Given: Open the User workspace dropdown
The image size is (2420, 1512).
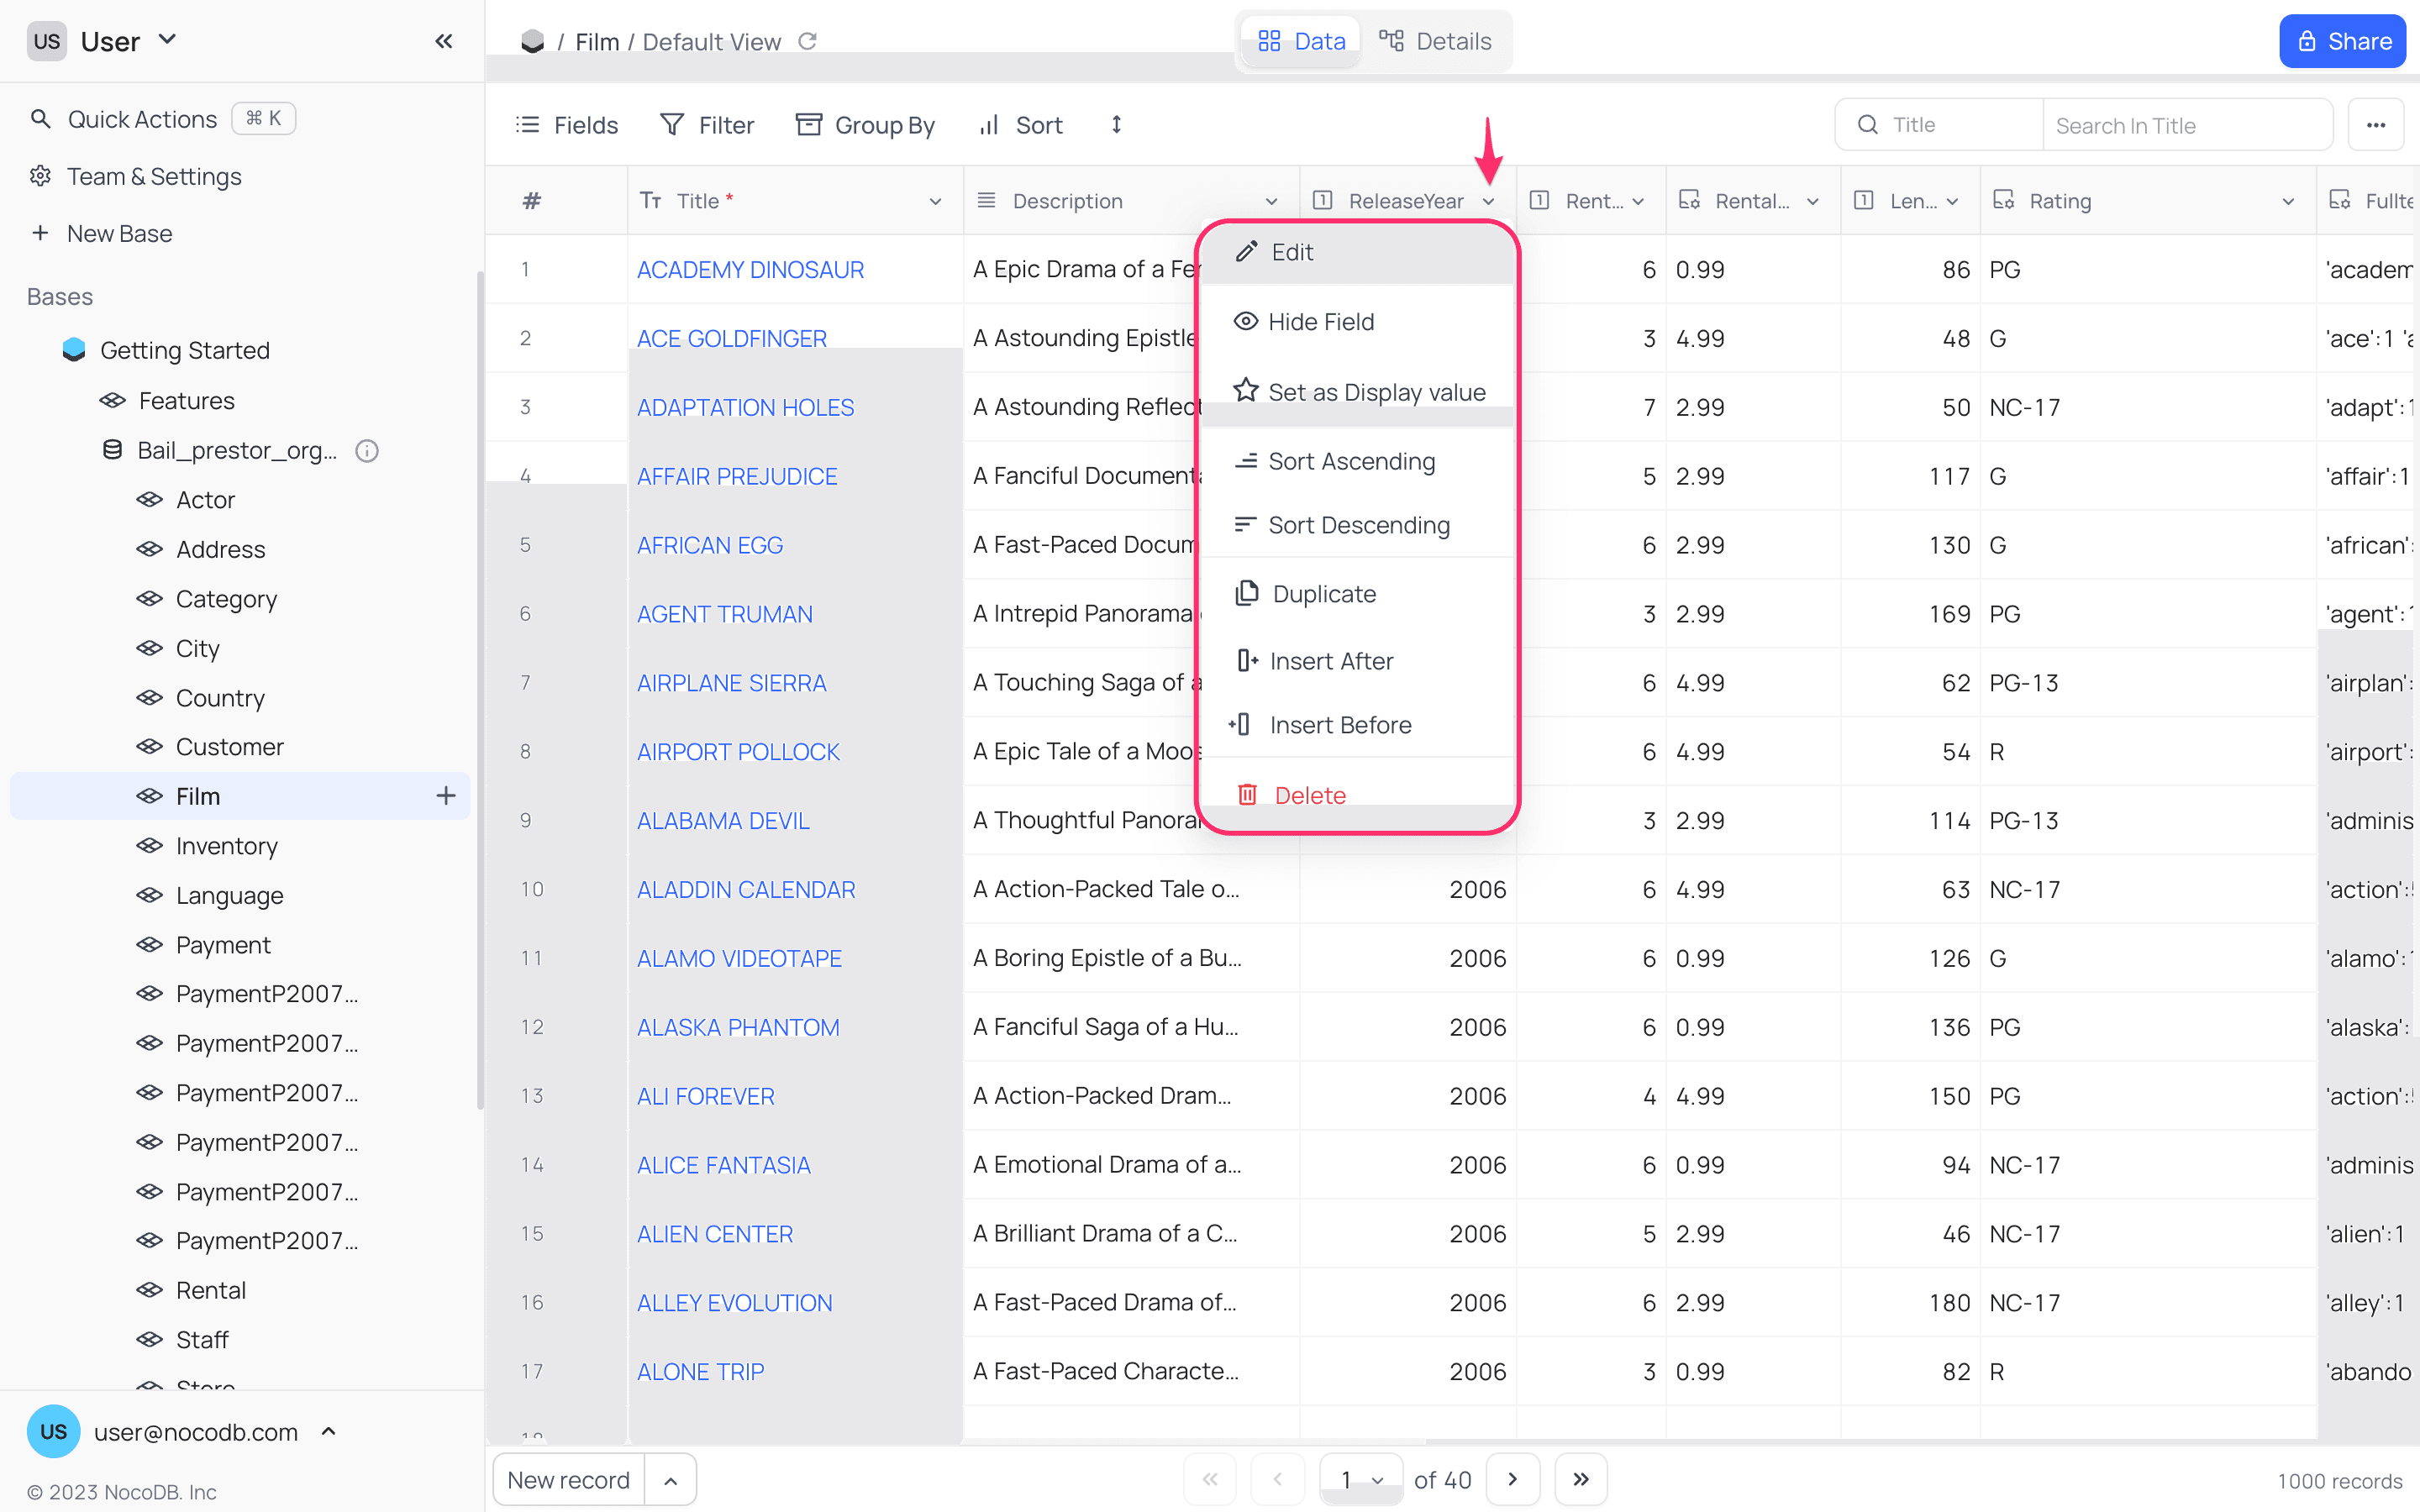Looking at the screenshot, I should (167, 40).
